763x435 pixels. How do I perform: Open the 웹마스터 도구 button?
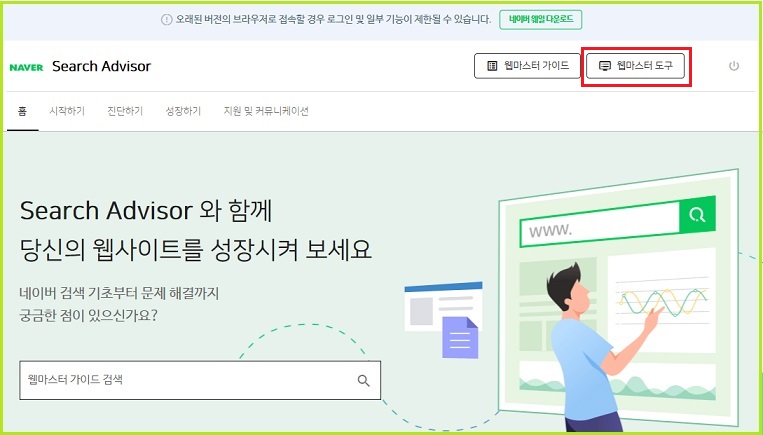point(636,66)
